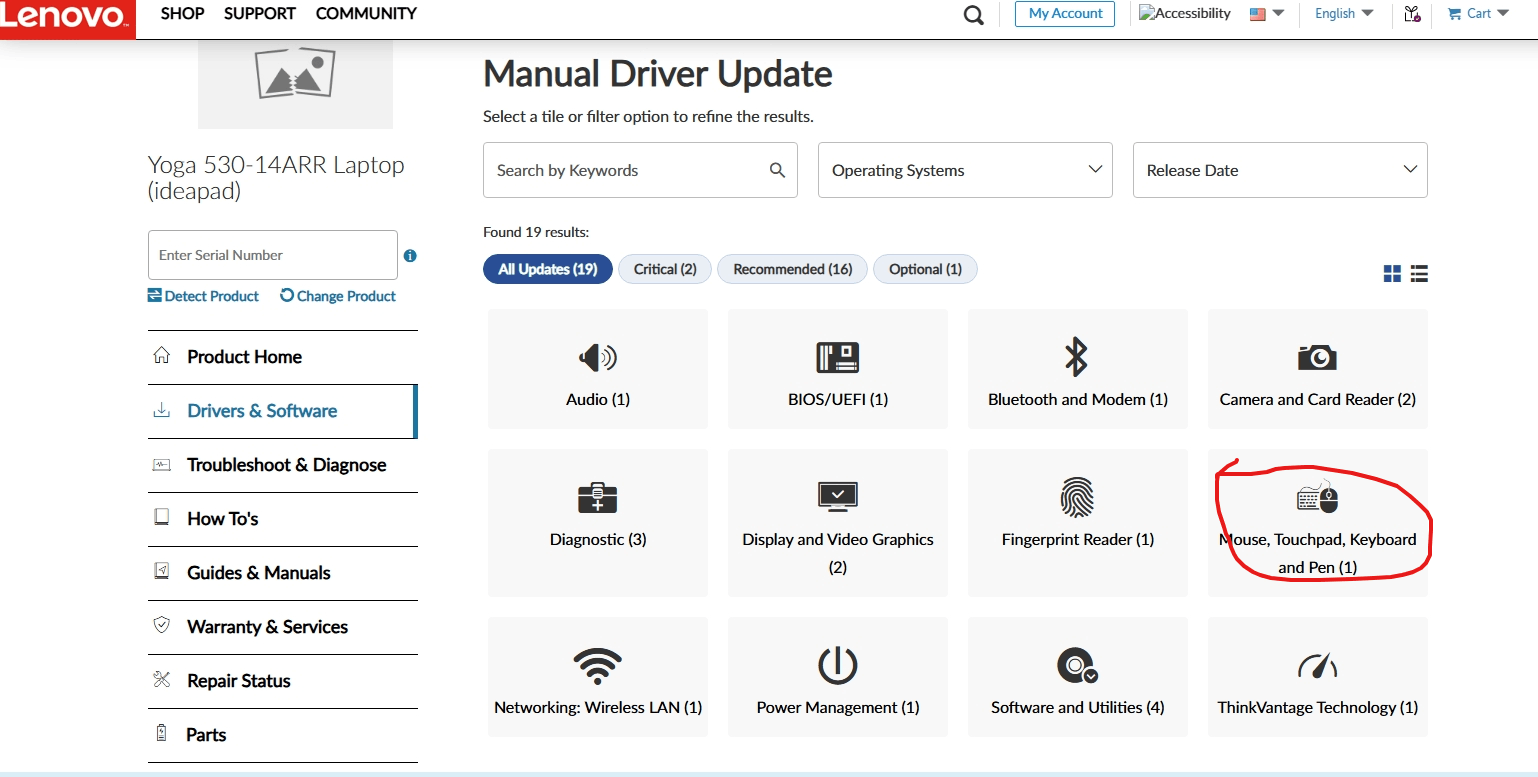Click the rewards gift icon in header
Image resolution: width=1538 pixels, height=777 pixels.
click(x=1412, y=14)
